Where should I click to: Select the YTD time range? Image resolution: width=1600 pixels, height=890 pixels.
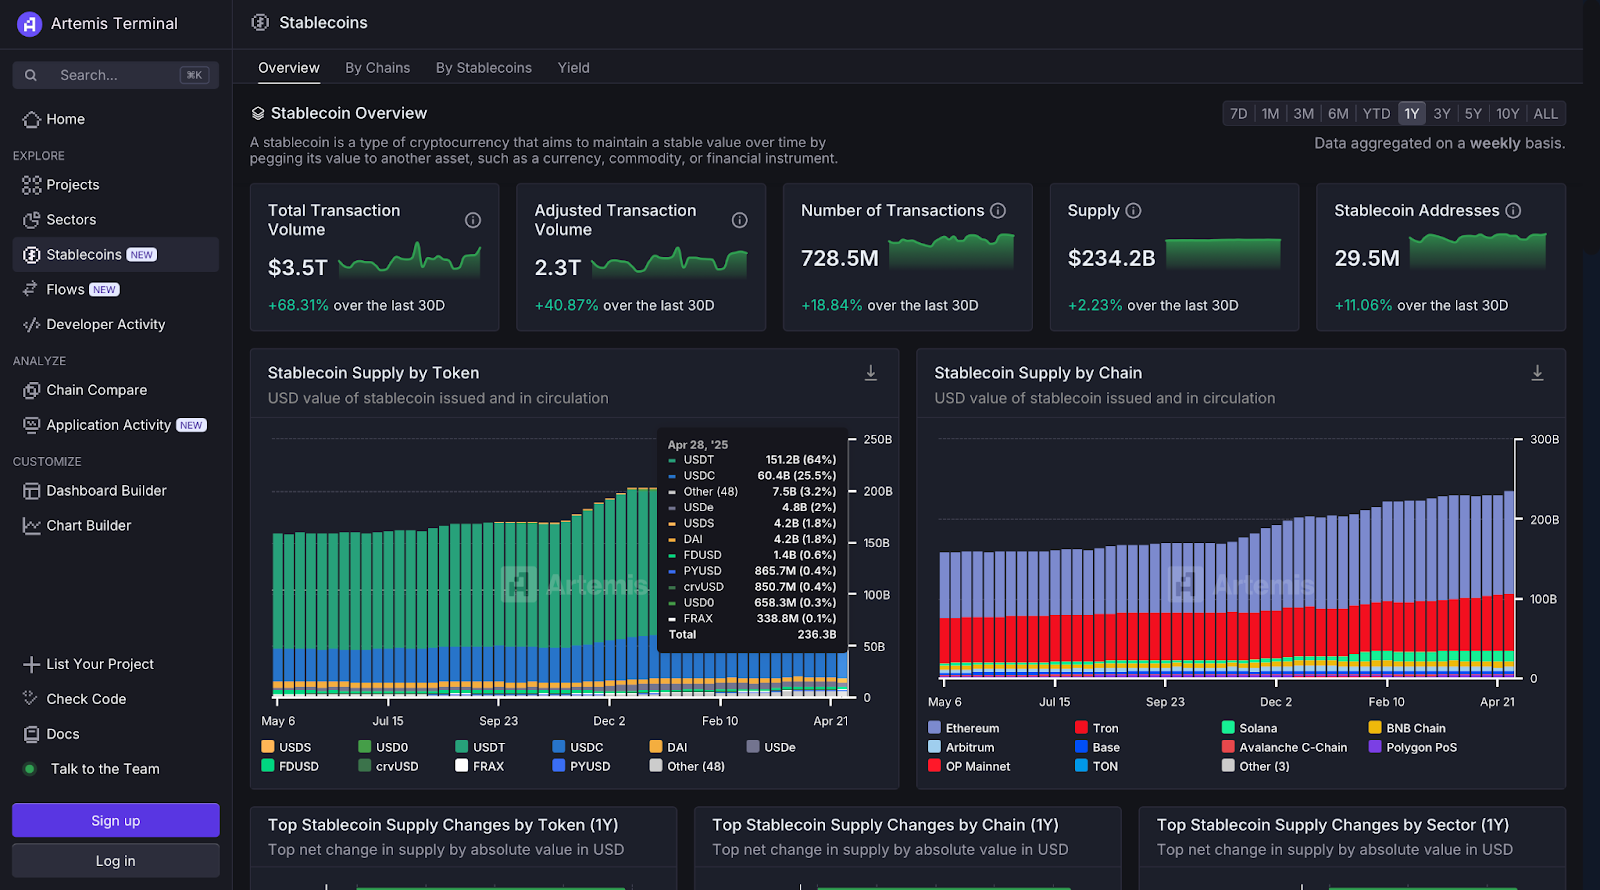point(1377,114)
